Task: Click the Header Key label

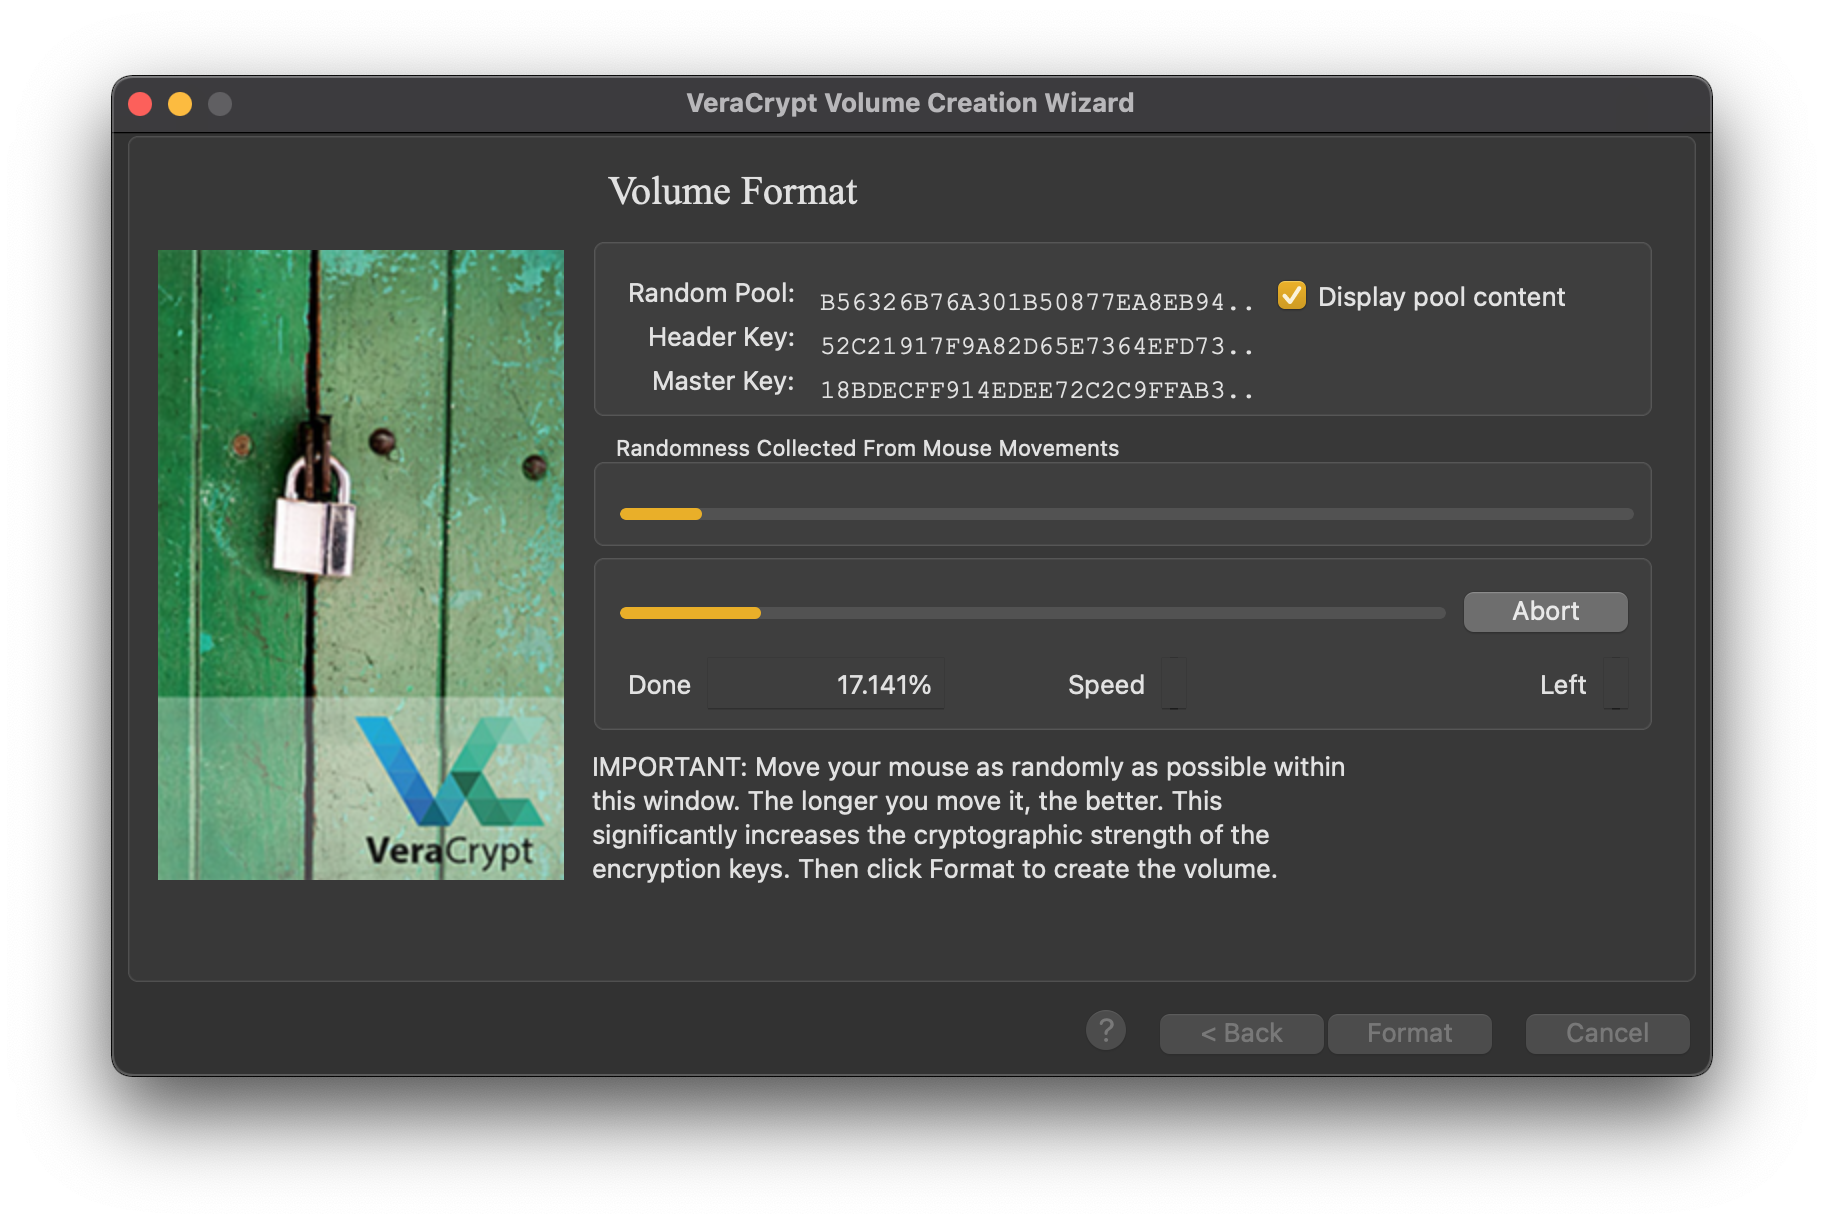Action: click(x=721, y=337)
